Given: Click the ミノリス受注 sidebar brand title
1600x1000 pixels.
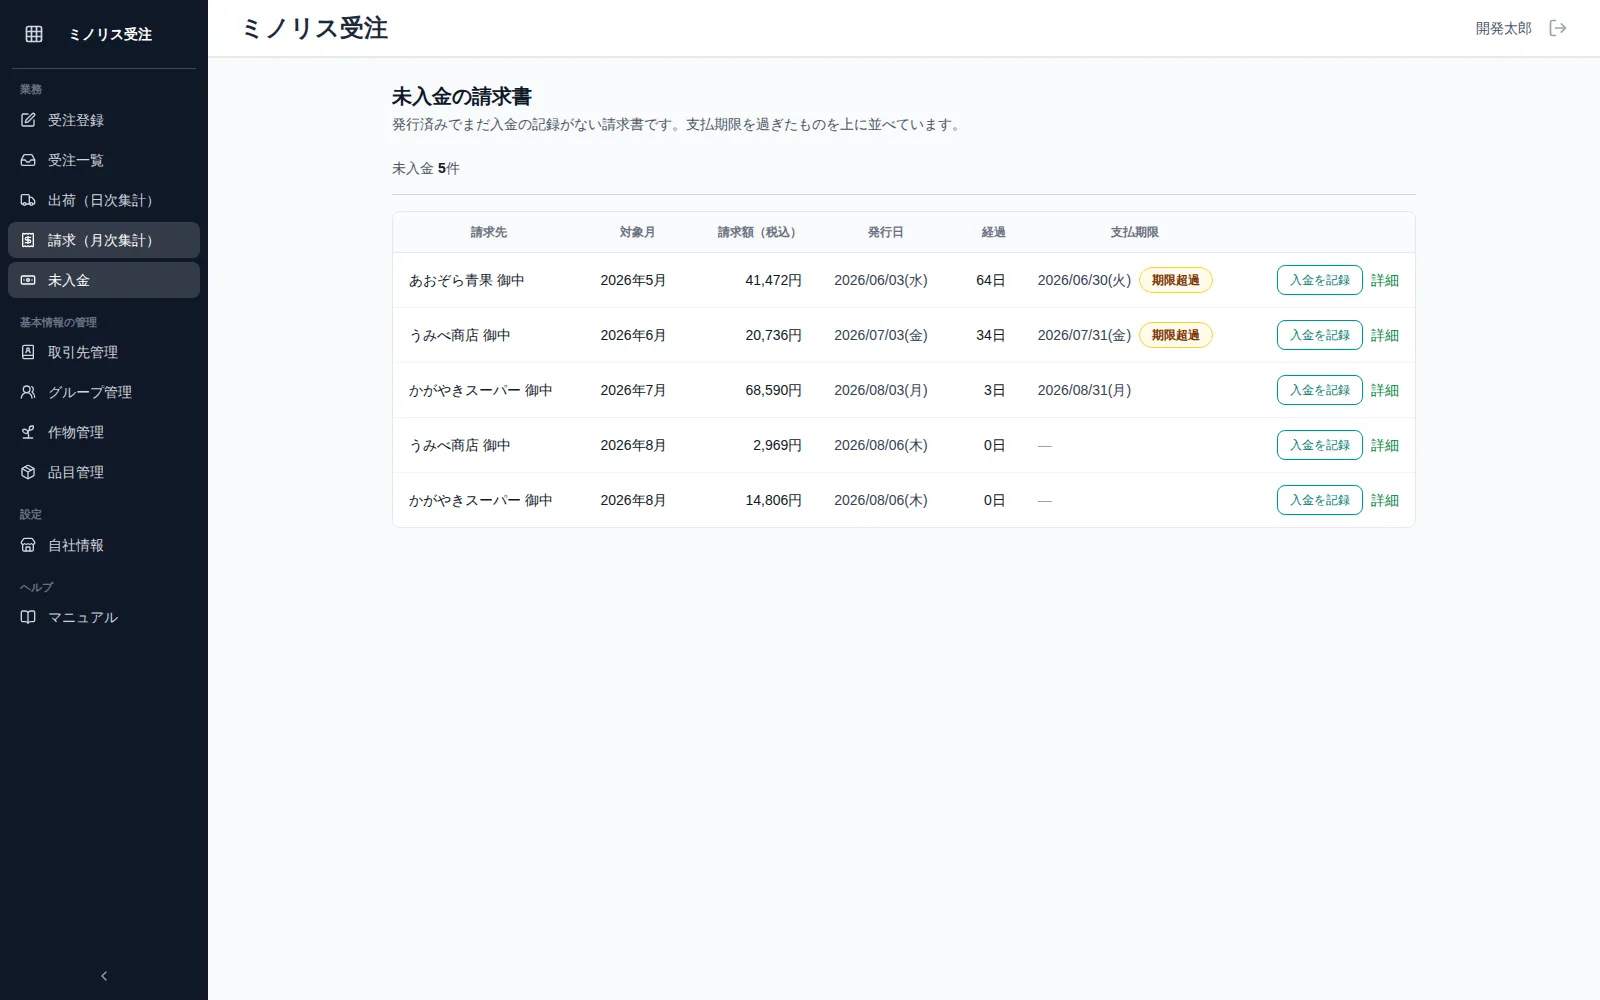Looking at the screenshot, I should 110,34.
